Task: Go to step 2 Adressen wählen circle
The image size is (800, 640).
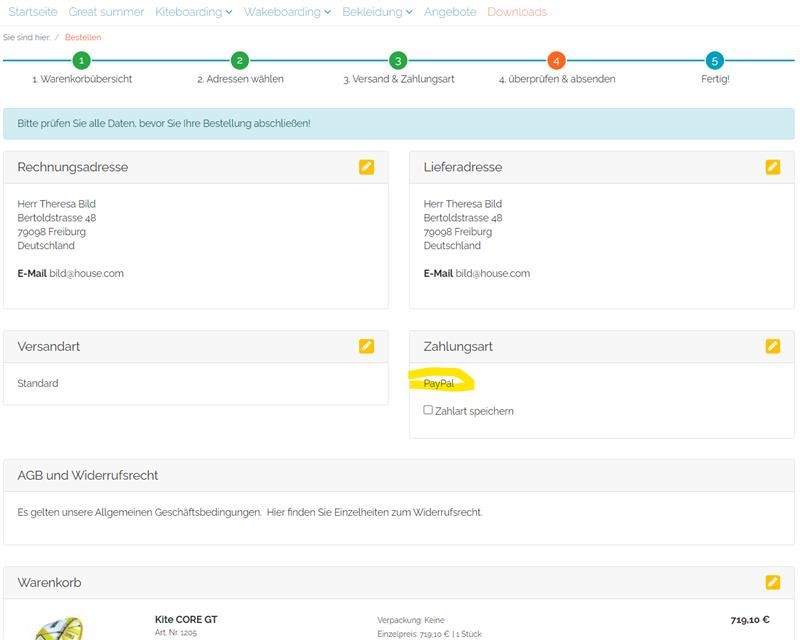Action: 240,61
